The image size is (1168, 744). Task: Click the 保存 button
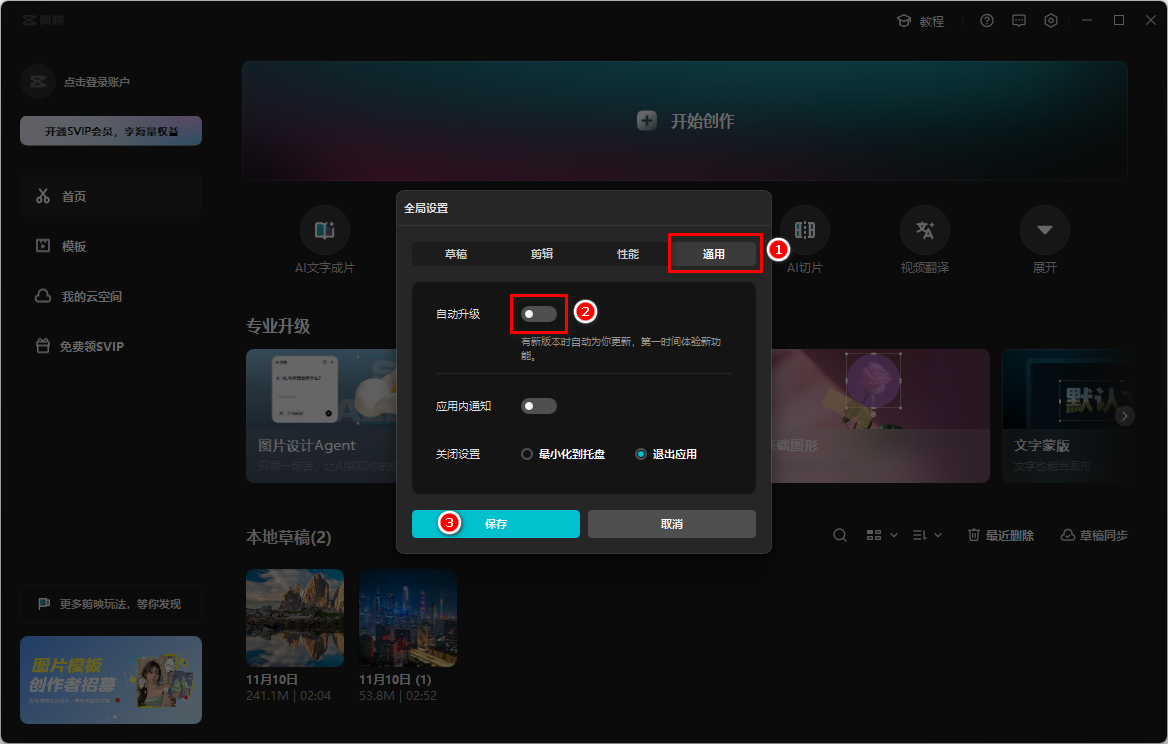[496, 524]
